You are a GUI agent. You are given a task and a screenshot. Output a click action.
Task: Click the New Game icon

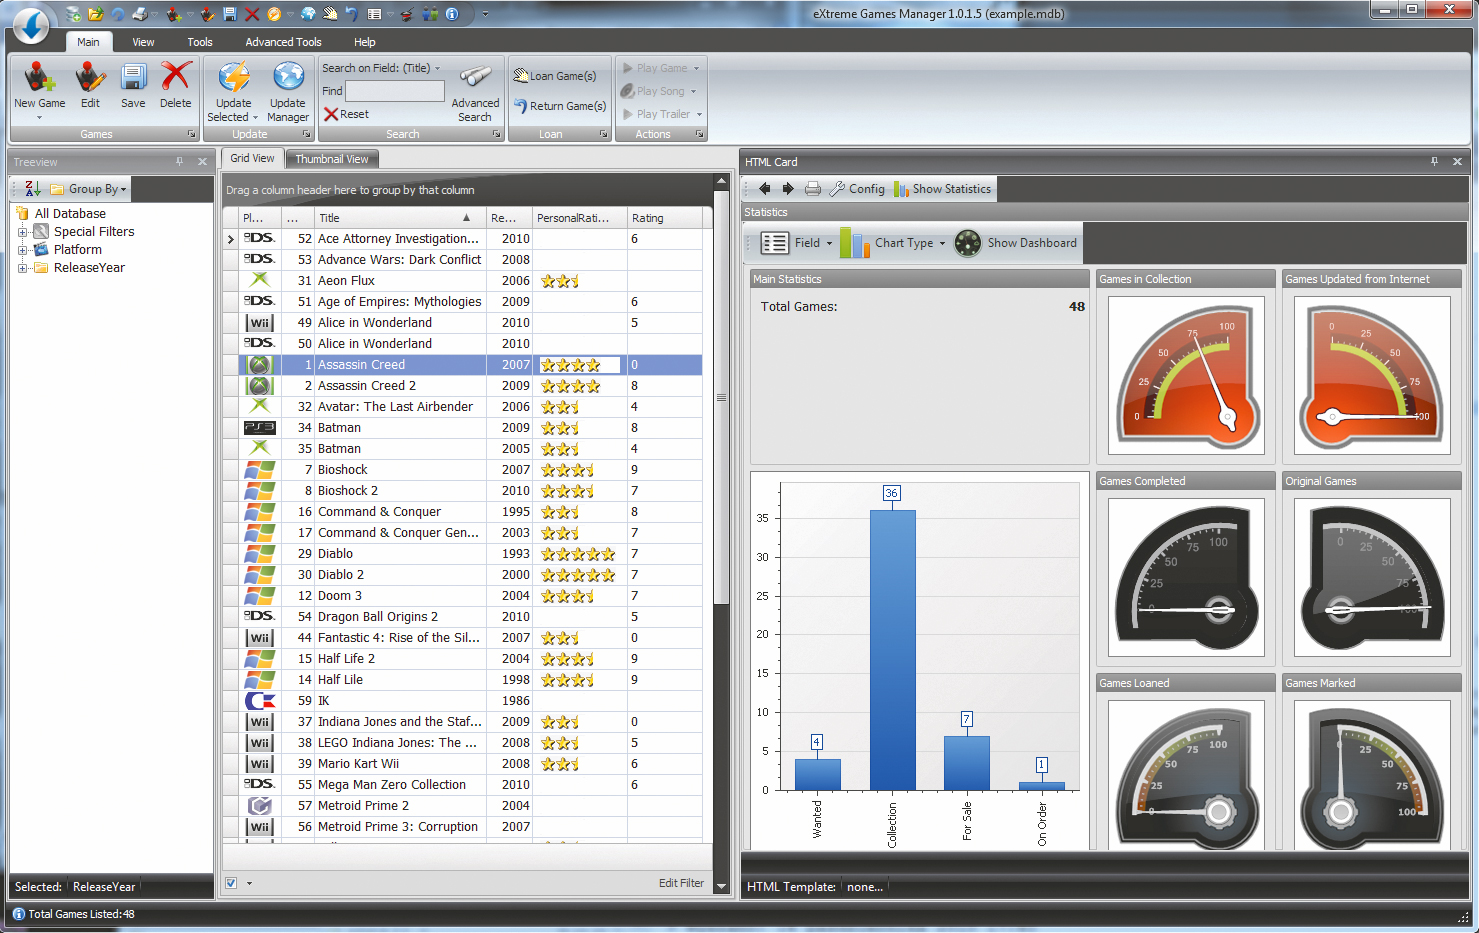[39, 78]
